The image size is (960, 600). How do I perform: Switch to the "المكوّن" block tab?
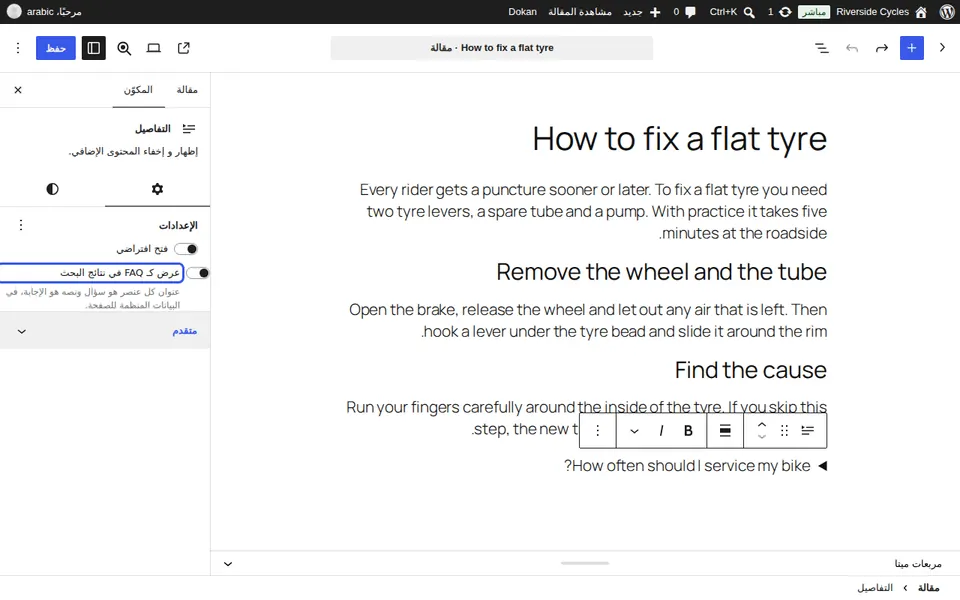[138, 90]
